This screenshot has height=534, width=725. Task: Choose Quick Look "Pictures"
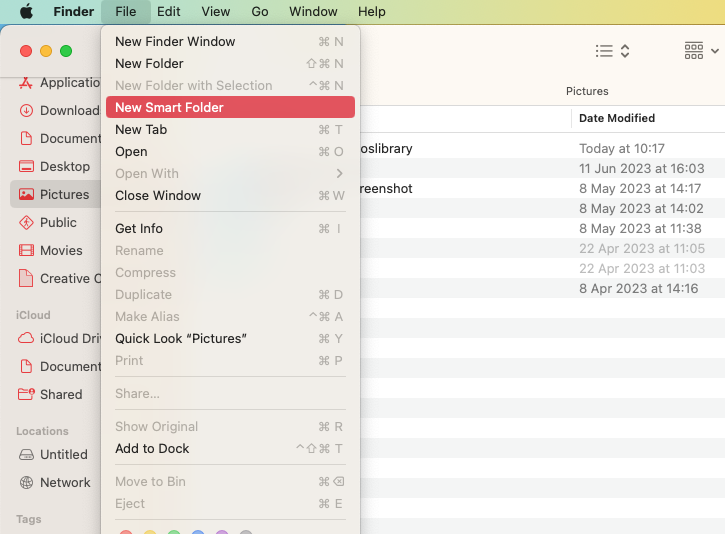tap(230, 338)
